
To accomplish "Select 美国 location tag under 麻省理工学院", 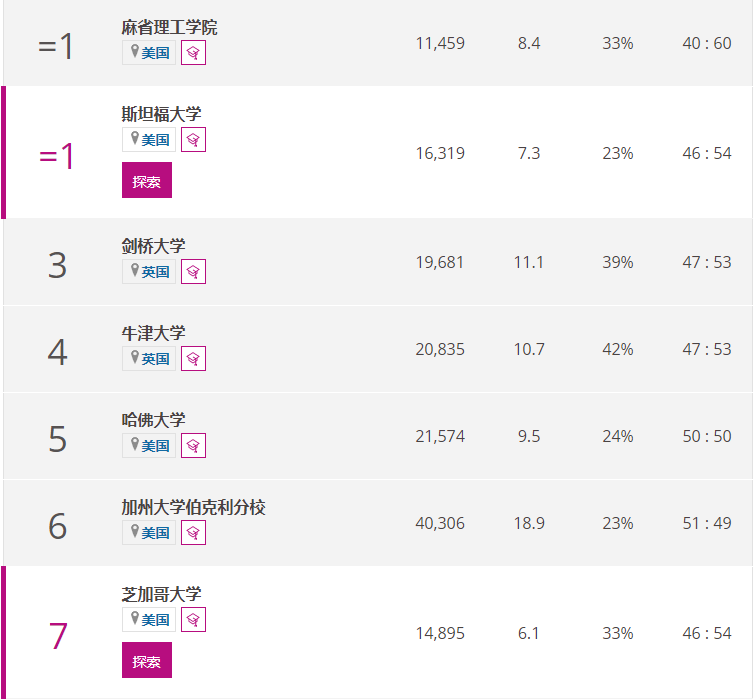I will pos(149,52).
